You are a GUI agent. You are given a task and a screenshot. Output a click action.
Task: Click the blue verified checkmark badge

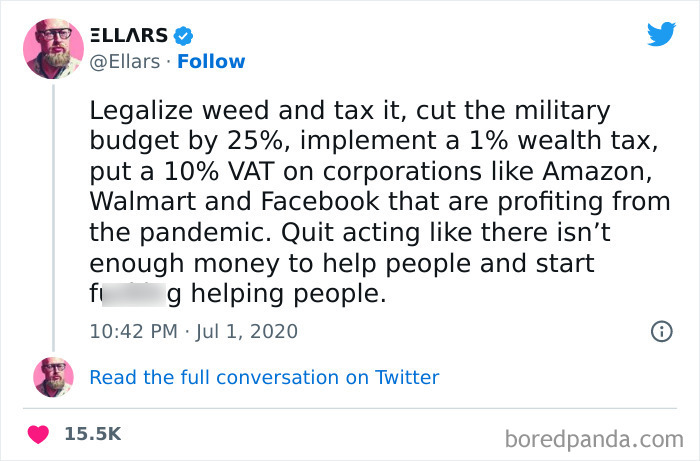(x=183, y=36)
